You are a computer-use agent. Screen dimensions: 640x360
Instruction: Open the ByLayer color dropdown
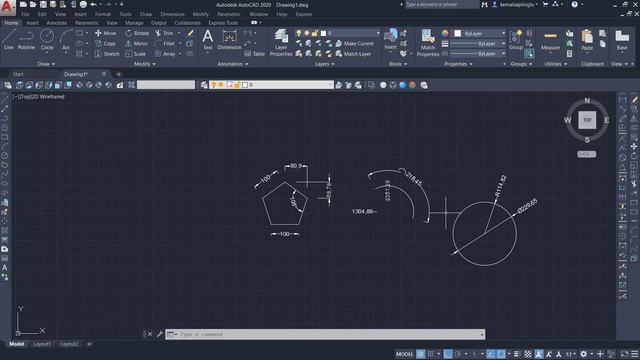(503, 33)
